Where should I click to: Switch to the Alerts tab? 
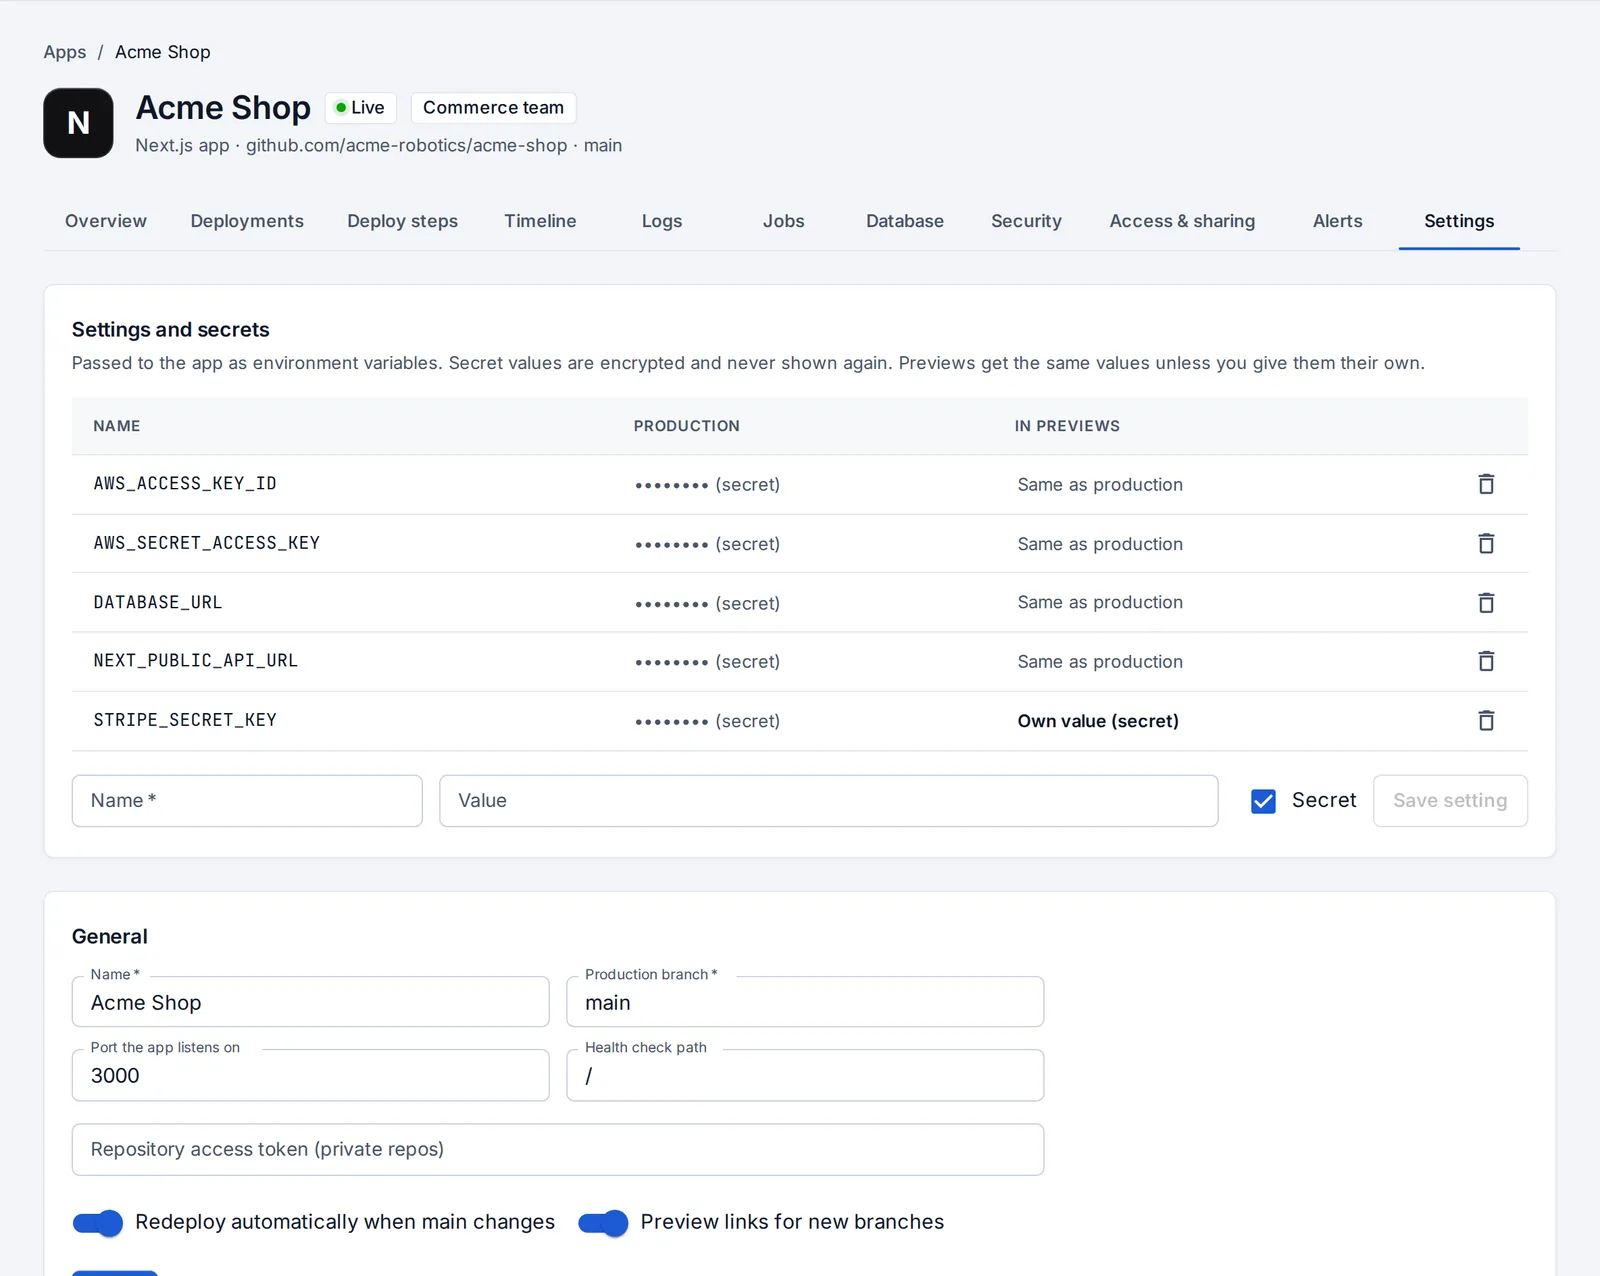pyautogui.click(x=1338, y=221)
